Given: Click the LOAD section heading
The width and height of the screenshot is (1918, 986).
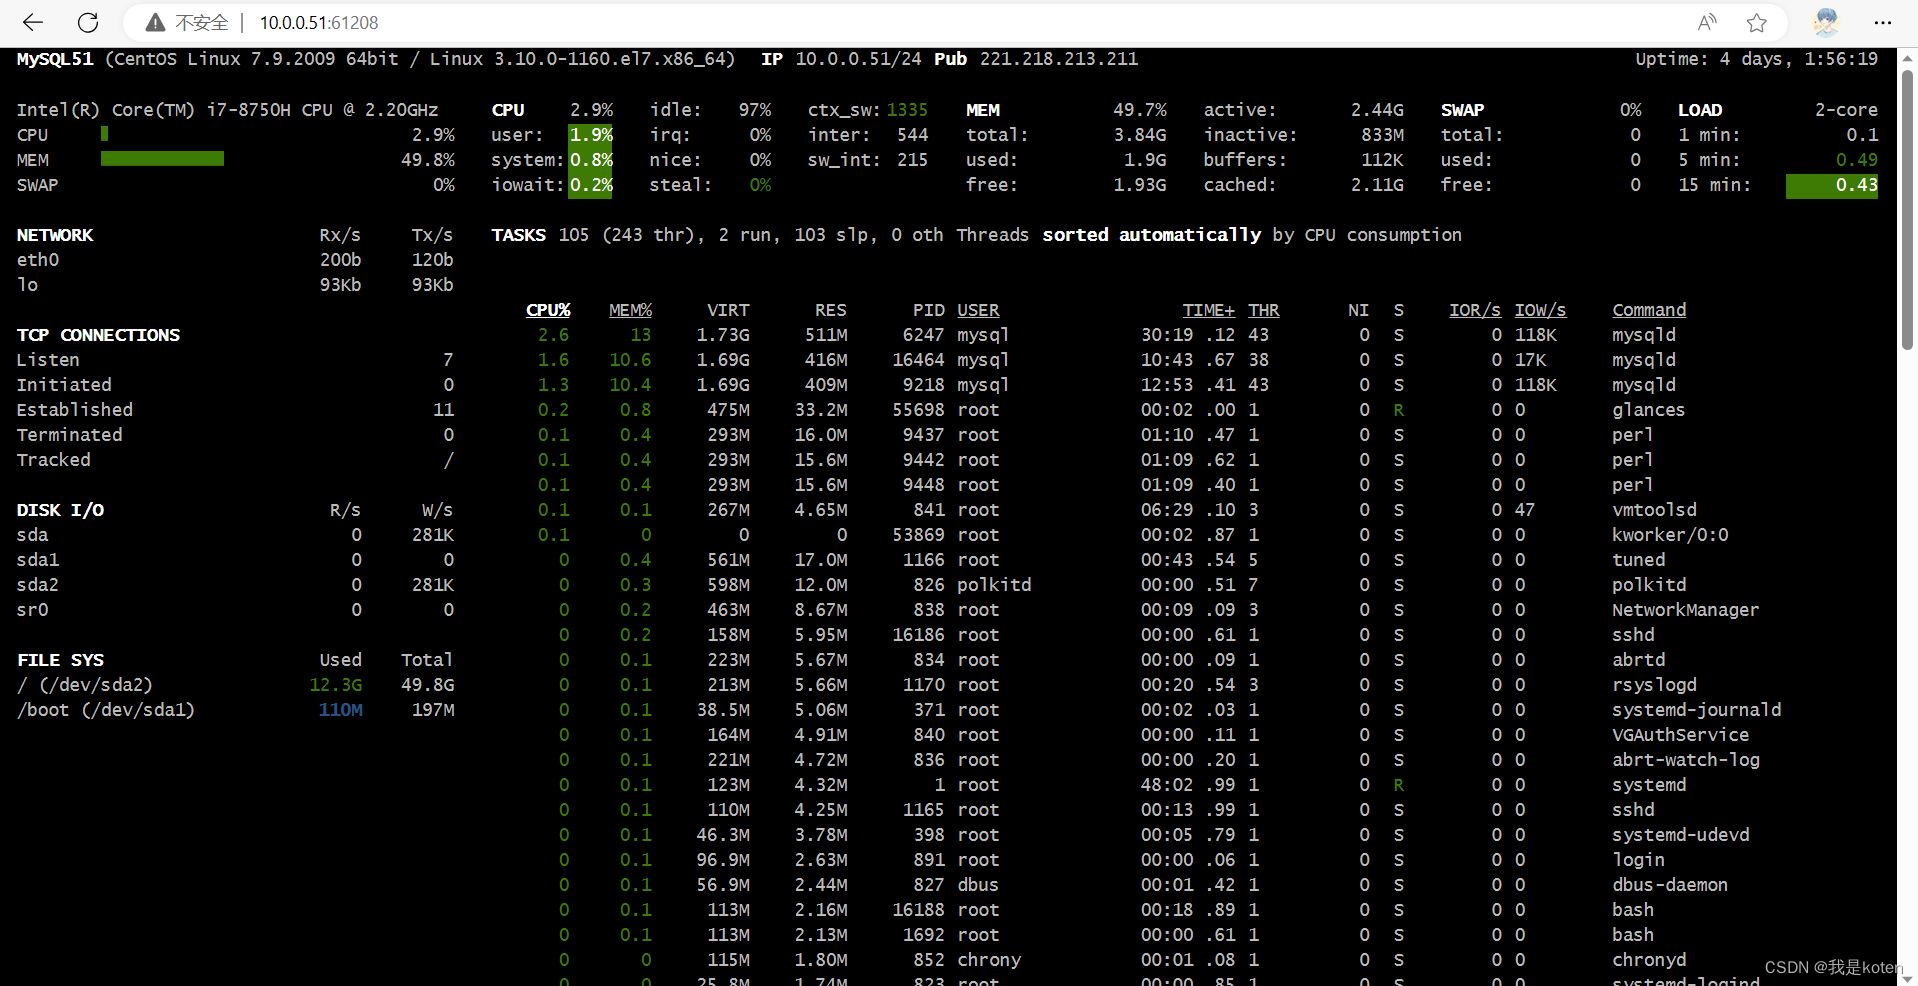Looking at the screenshot, I should click(x=1700, y=110).
